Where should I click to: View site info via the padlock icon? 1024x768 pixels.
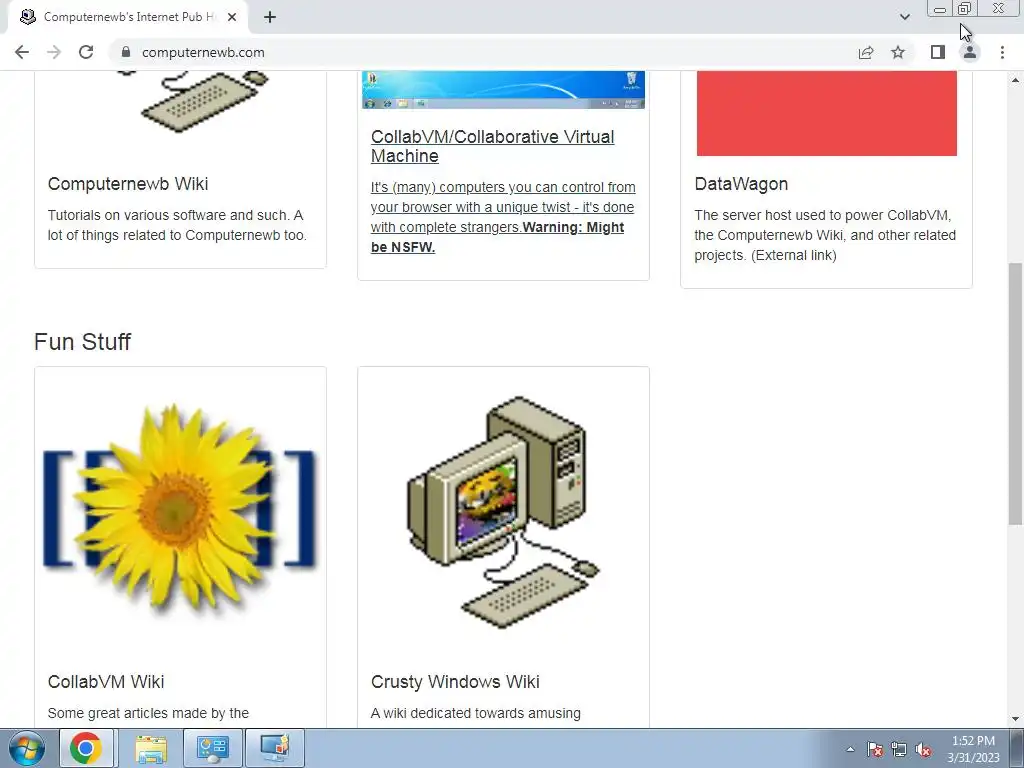coord(126,52)
